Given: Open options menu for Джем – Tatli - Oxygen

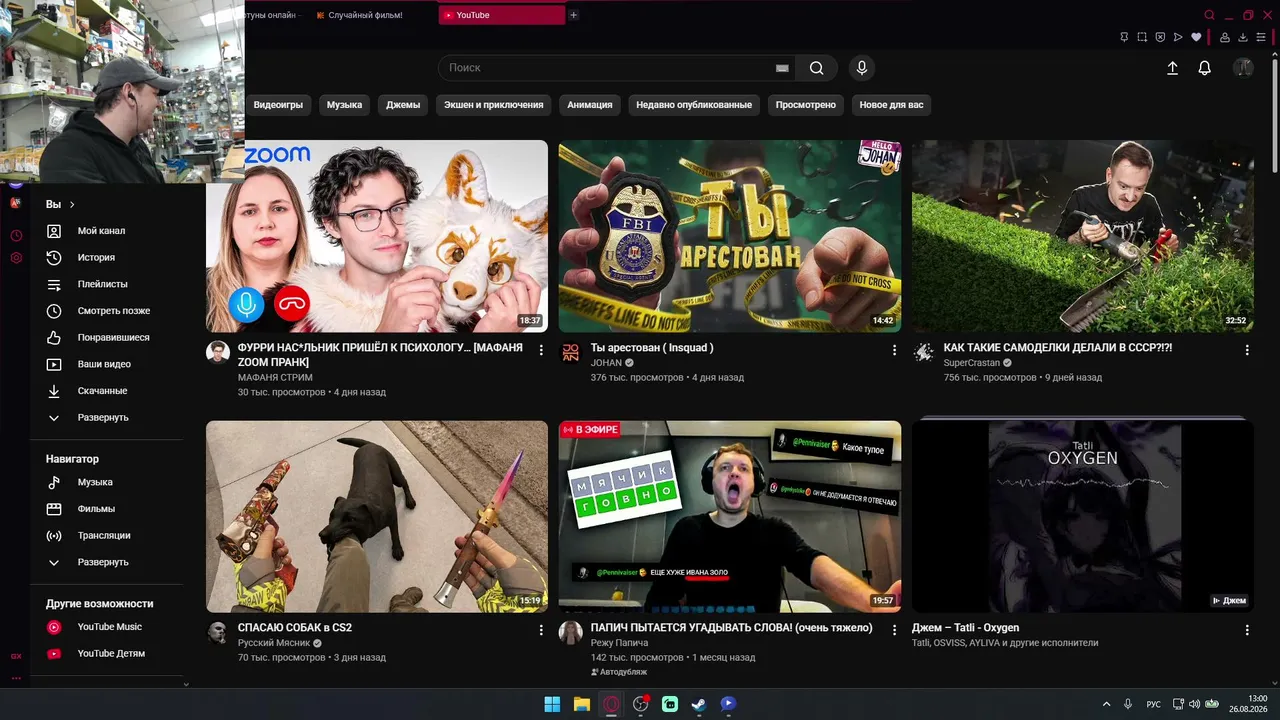Looking at the screenshot, I should point(1247,630).
